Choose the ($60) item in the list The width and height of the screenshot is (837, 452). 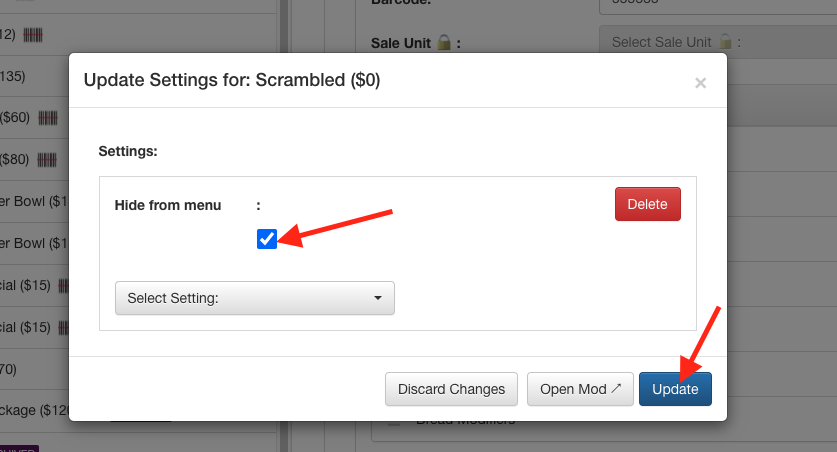click(15, 118)
